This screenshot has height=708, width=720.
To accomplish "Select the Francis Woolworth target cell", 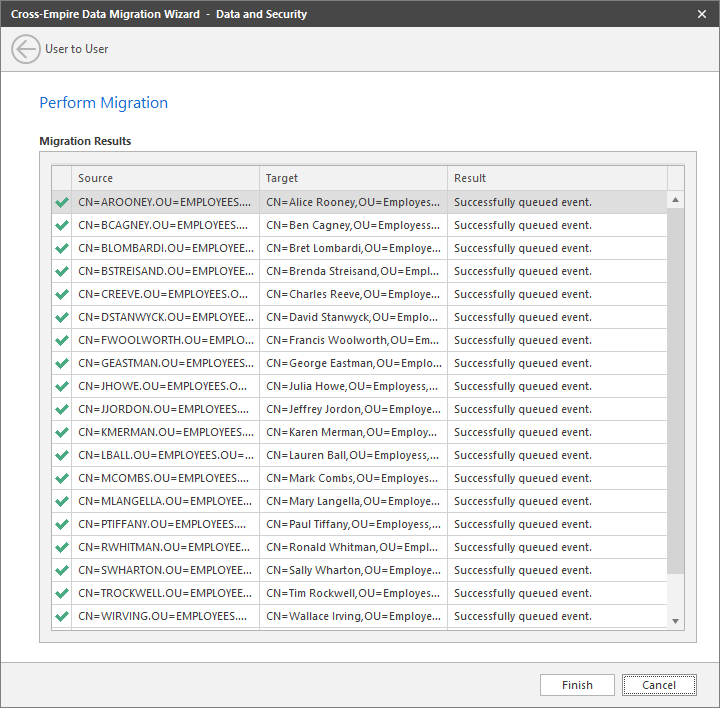I will [x=353, y=340].
